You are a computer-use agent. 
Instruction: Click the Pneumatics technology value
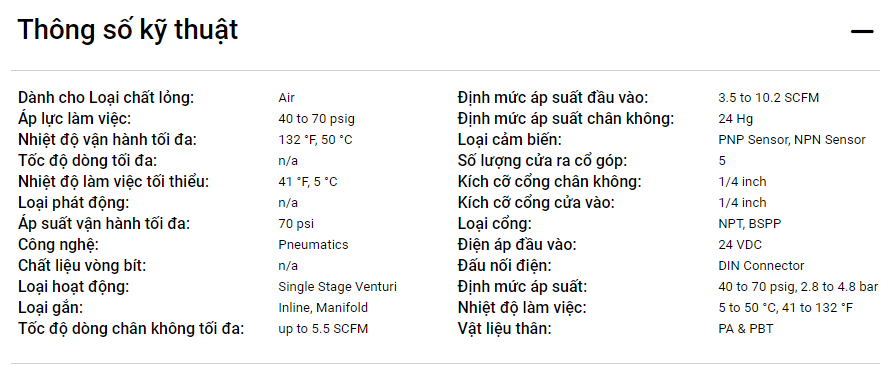(x=313, y=245)
